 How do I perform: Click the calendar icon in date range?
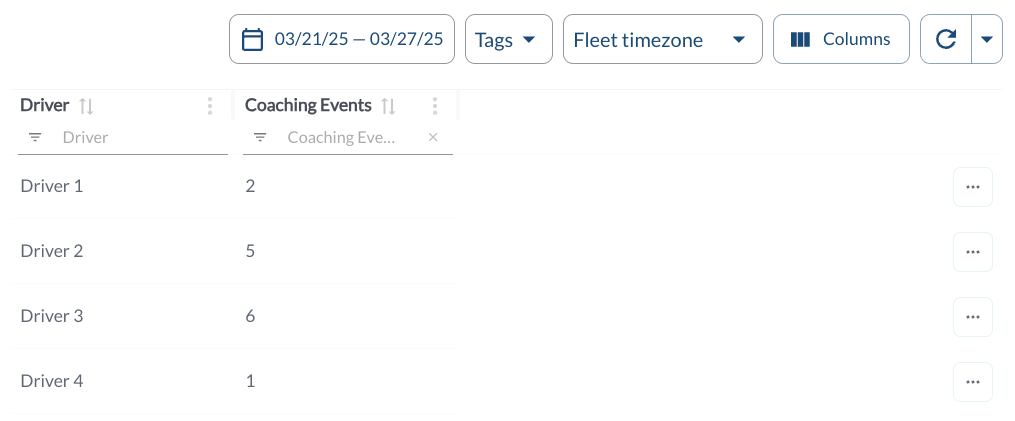253,40
